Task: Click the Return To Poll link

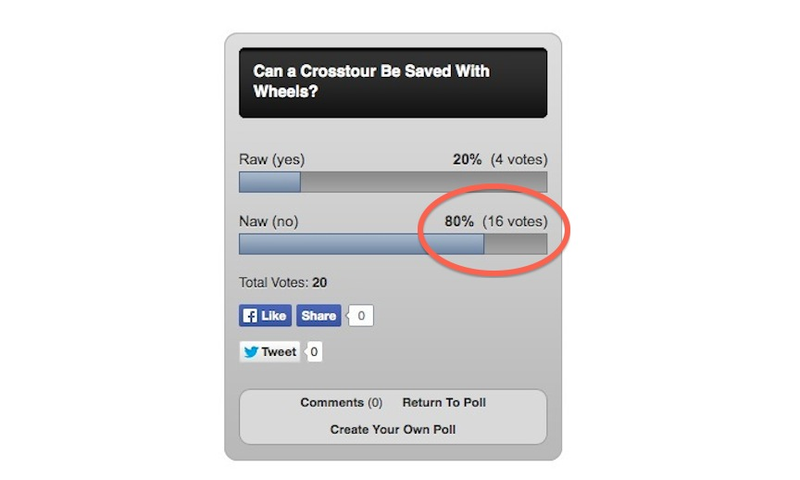Action: (x=444, y=402)
